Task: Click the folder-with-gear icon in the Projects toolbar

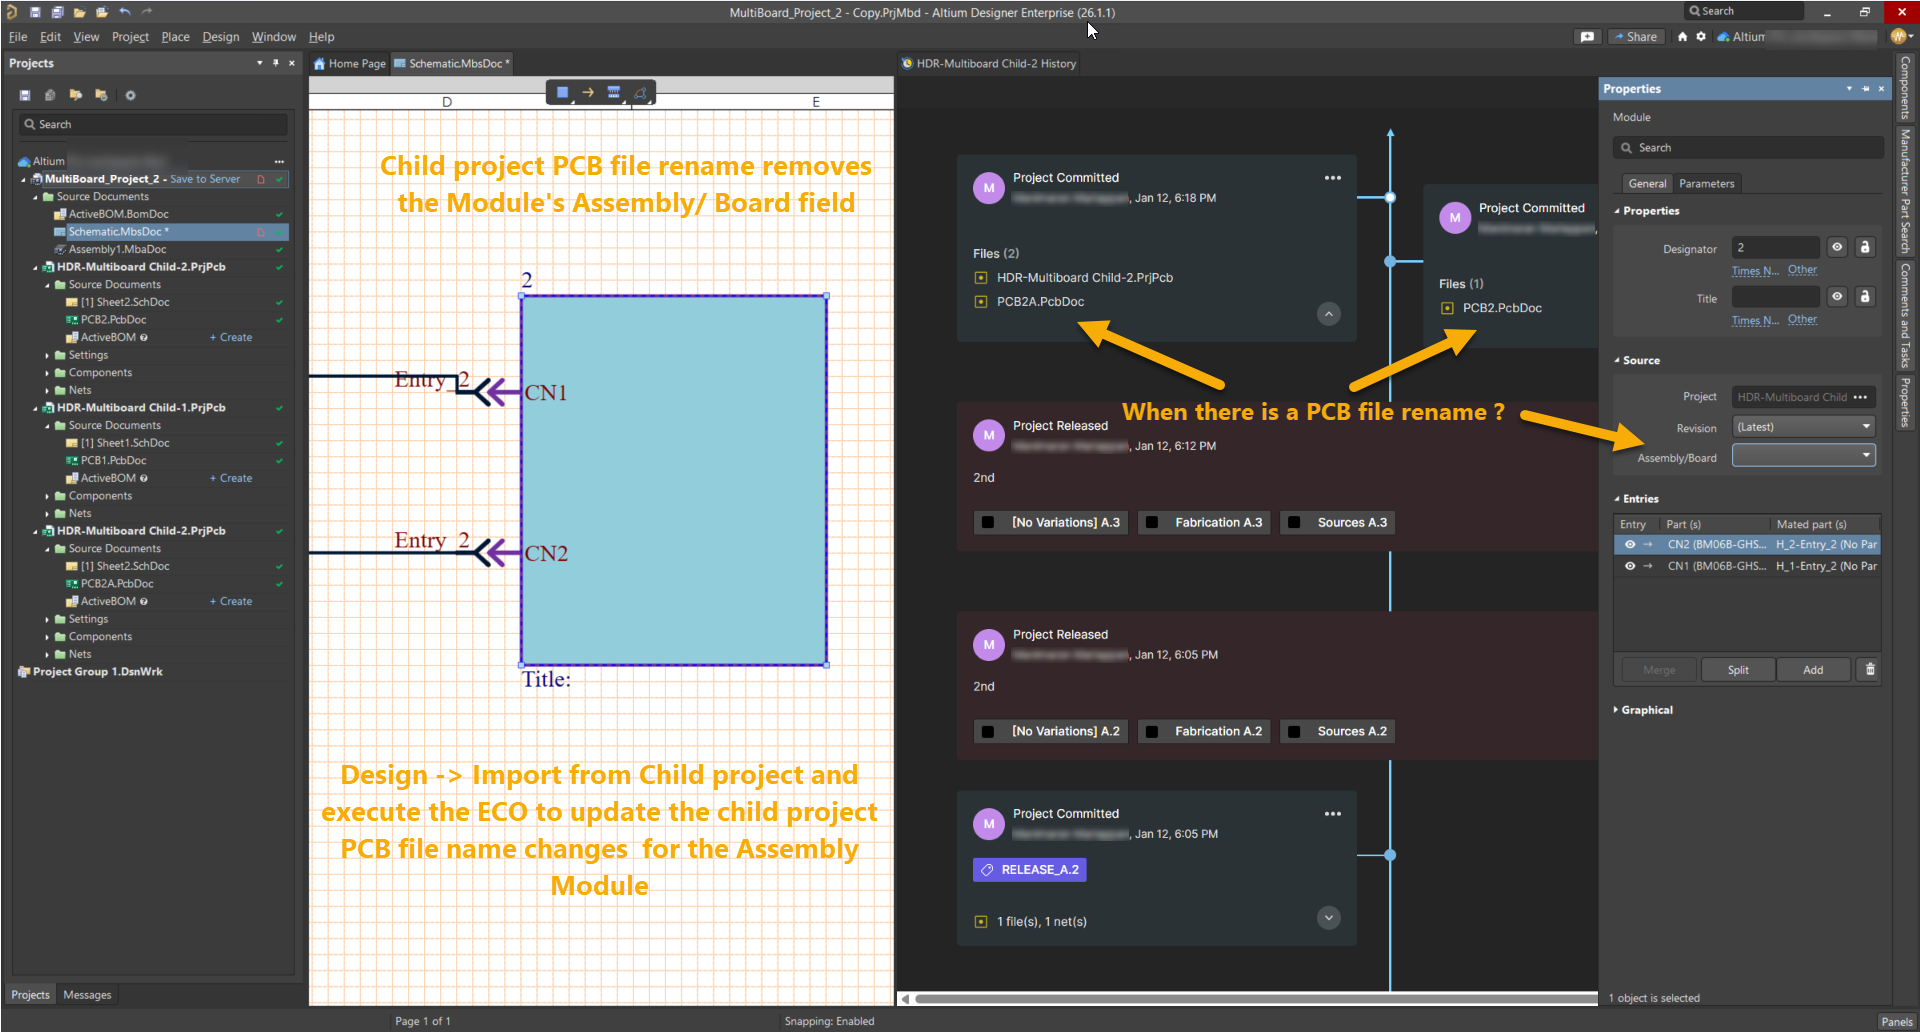Action: click(x=101, y=95)
